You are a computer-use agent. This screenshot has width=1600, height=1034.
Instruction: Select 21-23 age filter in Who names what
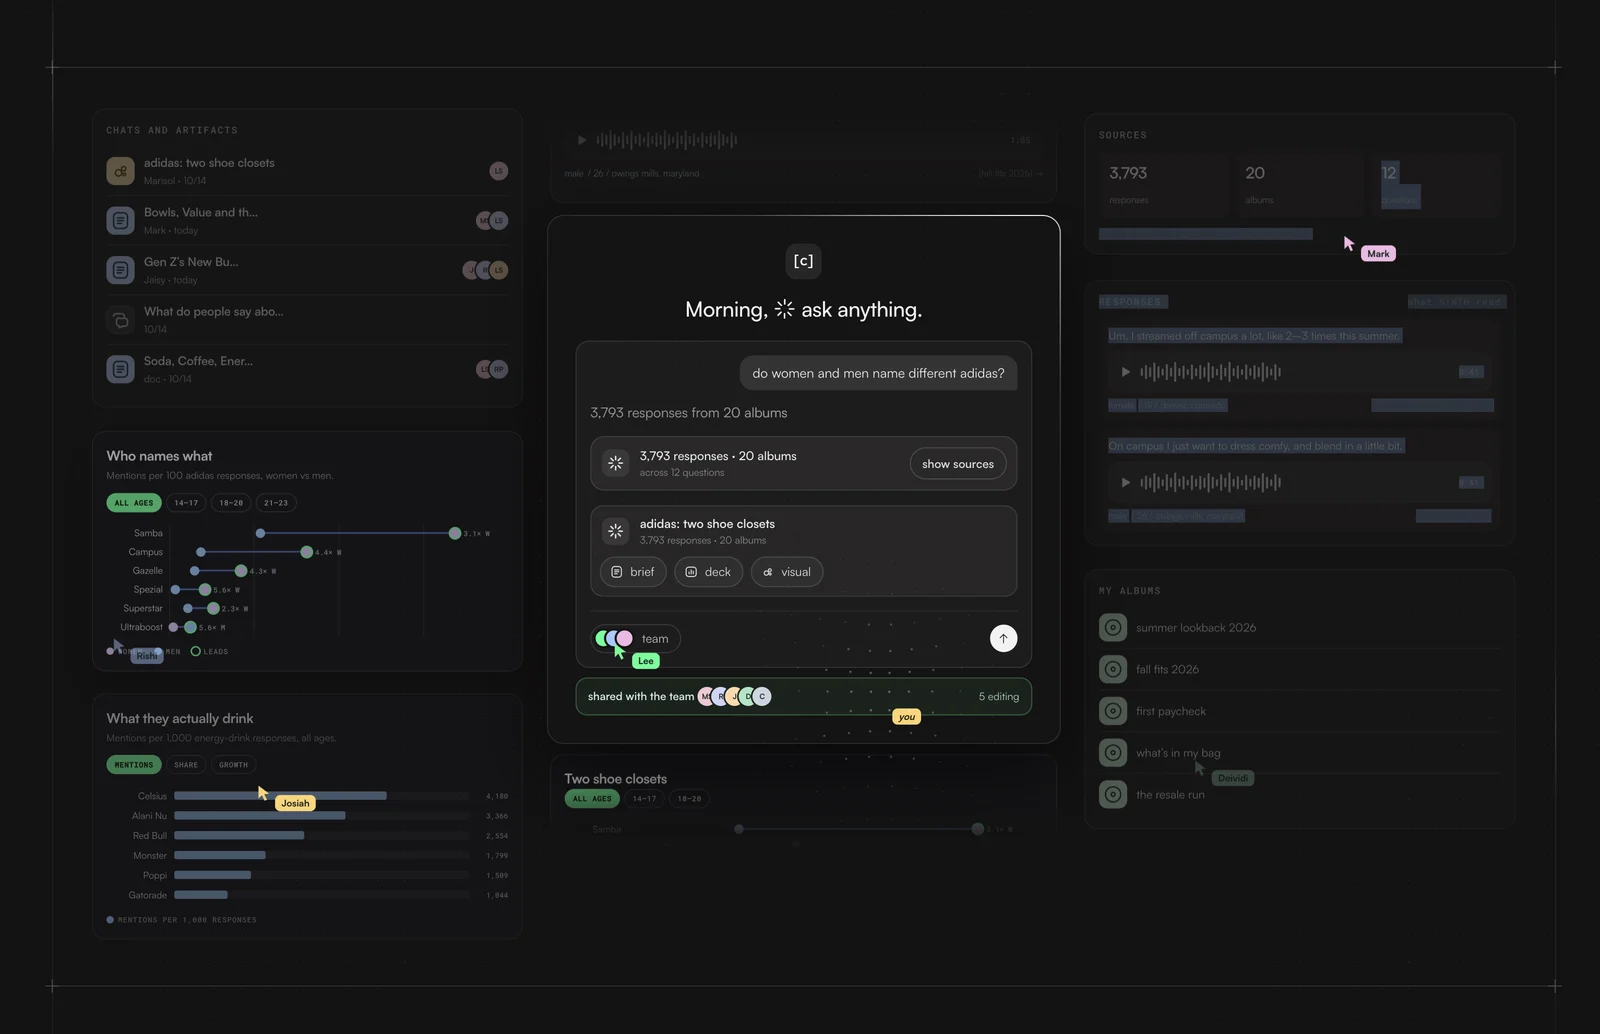click(276, 503)
